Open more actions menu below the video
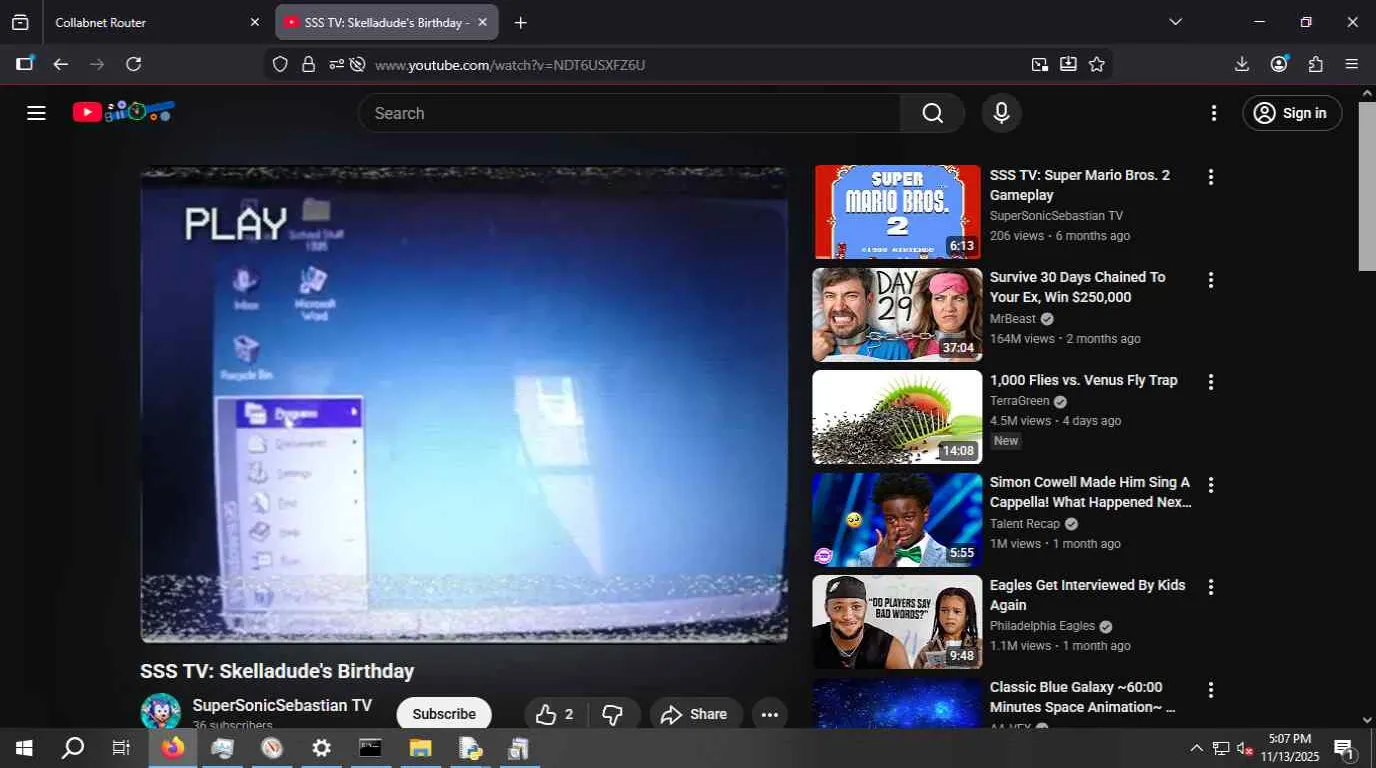 point(769,714)
